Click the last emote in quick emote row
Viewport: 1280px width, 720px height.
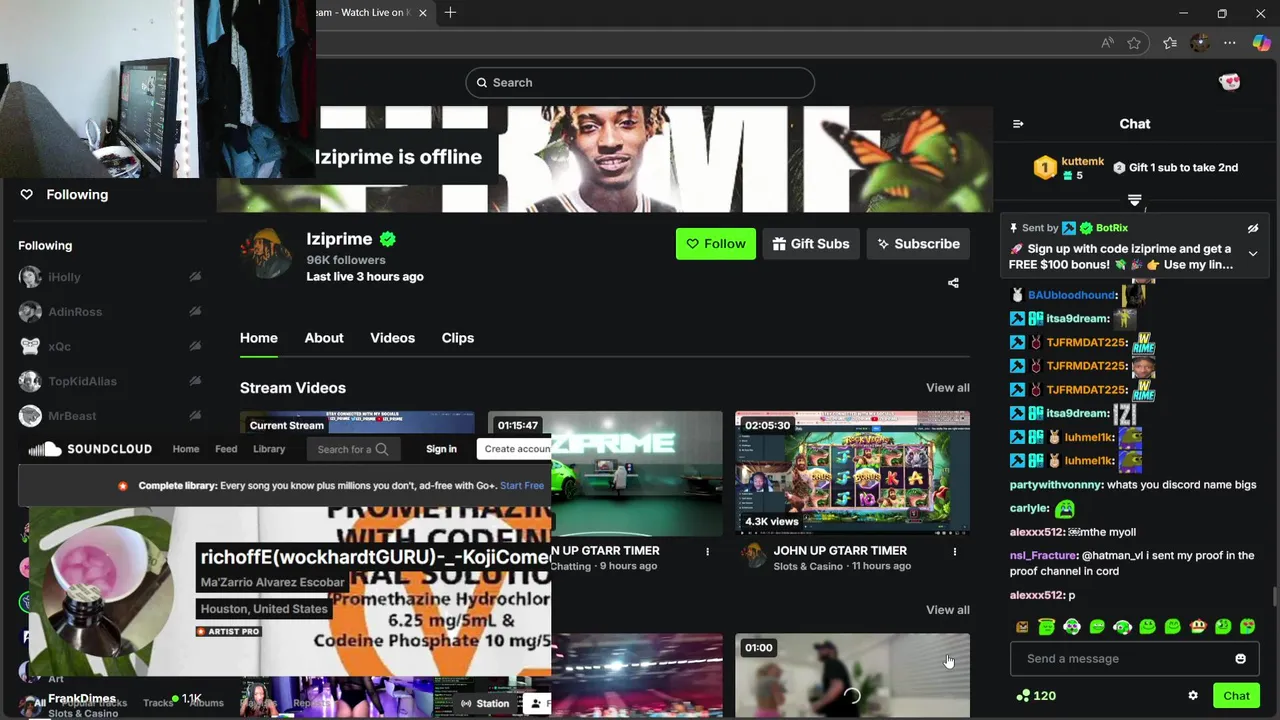[x=1247, y=627]
